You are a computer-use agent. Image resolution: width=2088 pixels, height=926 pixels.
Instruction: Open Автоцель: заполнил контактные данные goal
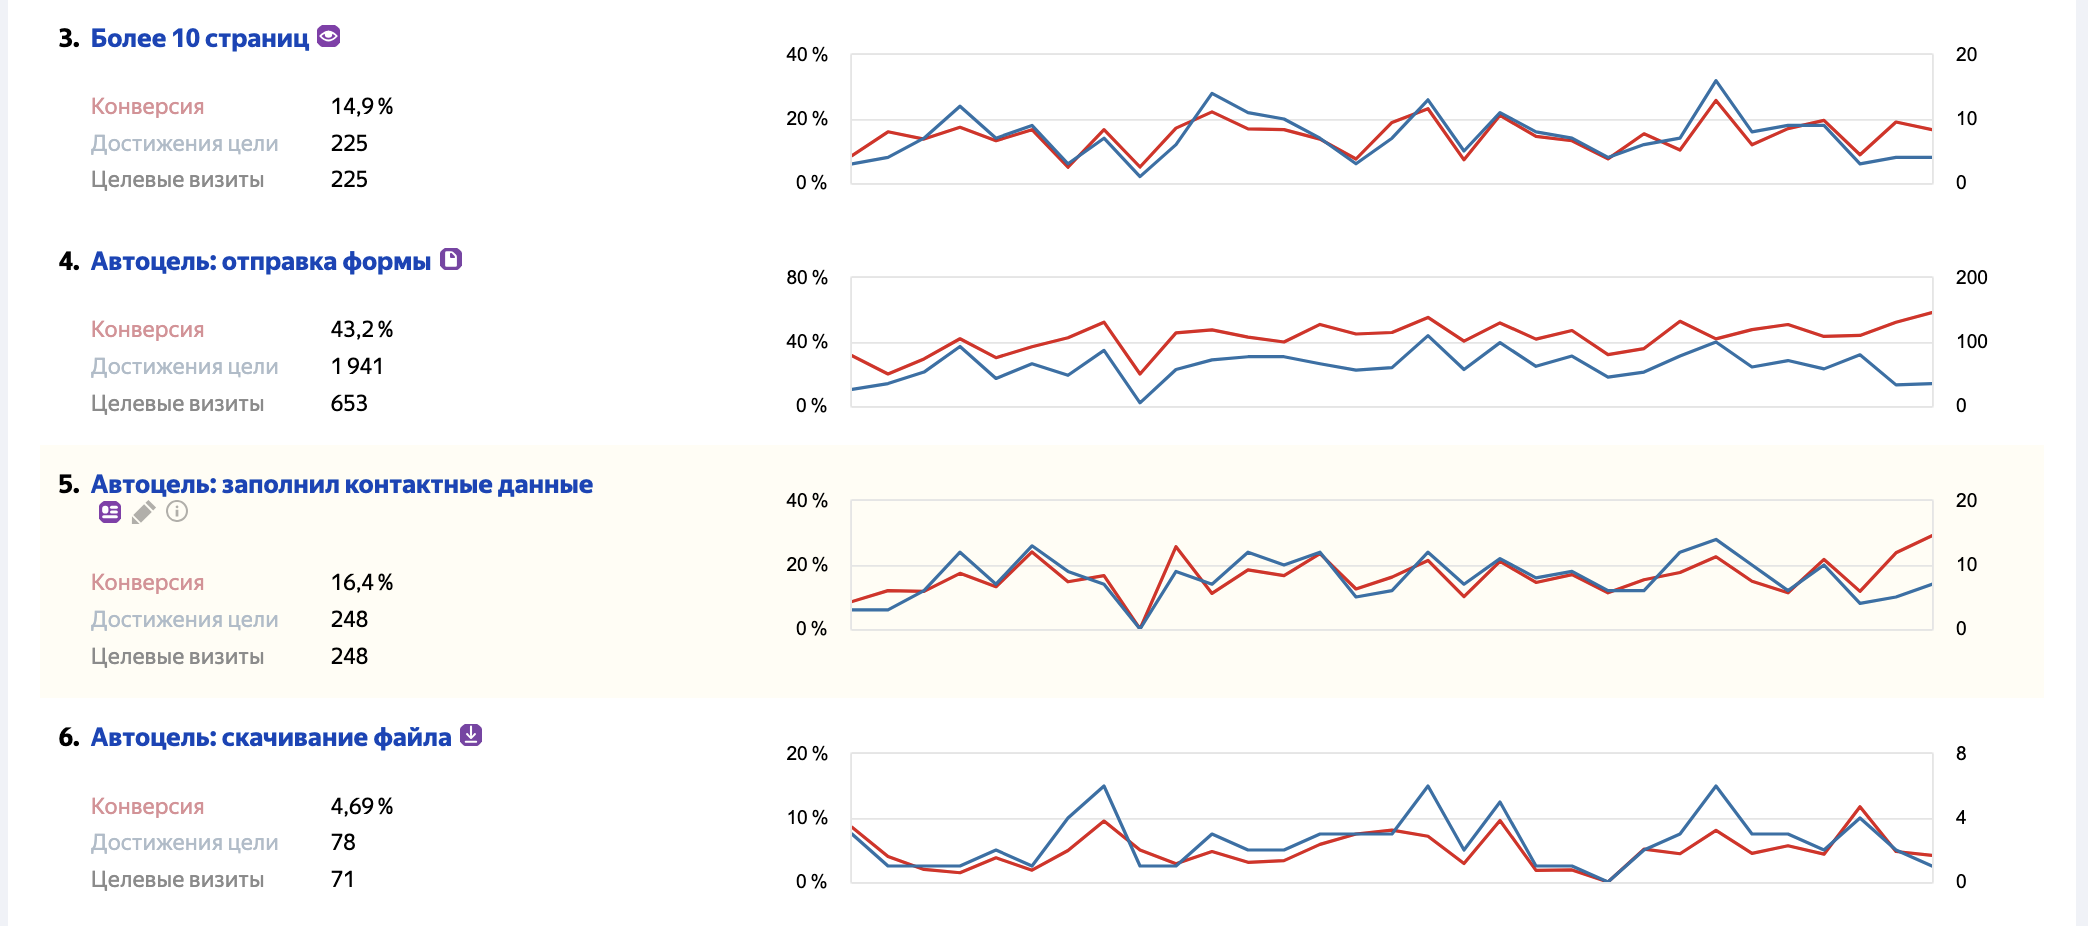(x=341, y=484)
